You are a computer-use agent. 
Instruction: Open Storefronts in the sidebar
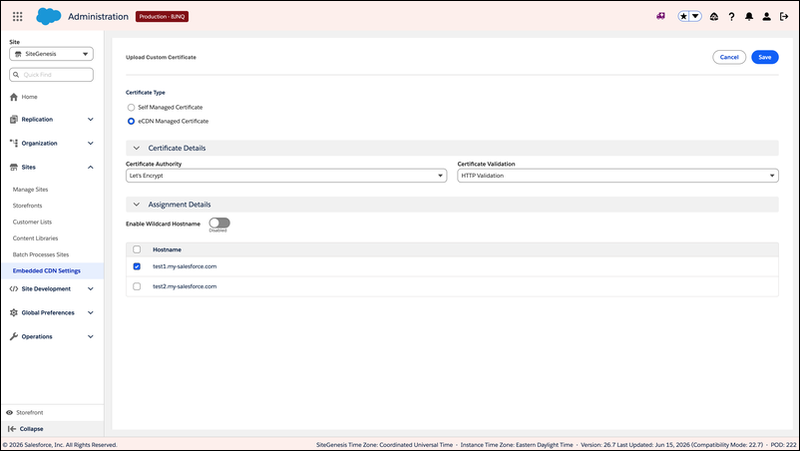[x=28, y=206]
